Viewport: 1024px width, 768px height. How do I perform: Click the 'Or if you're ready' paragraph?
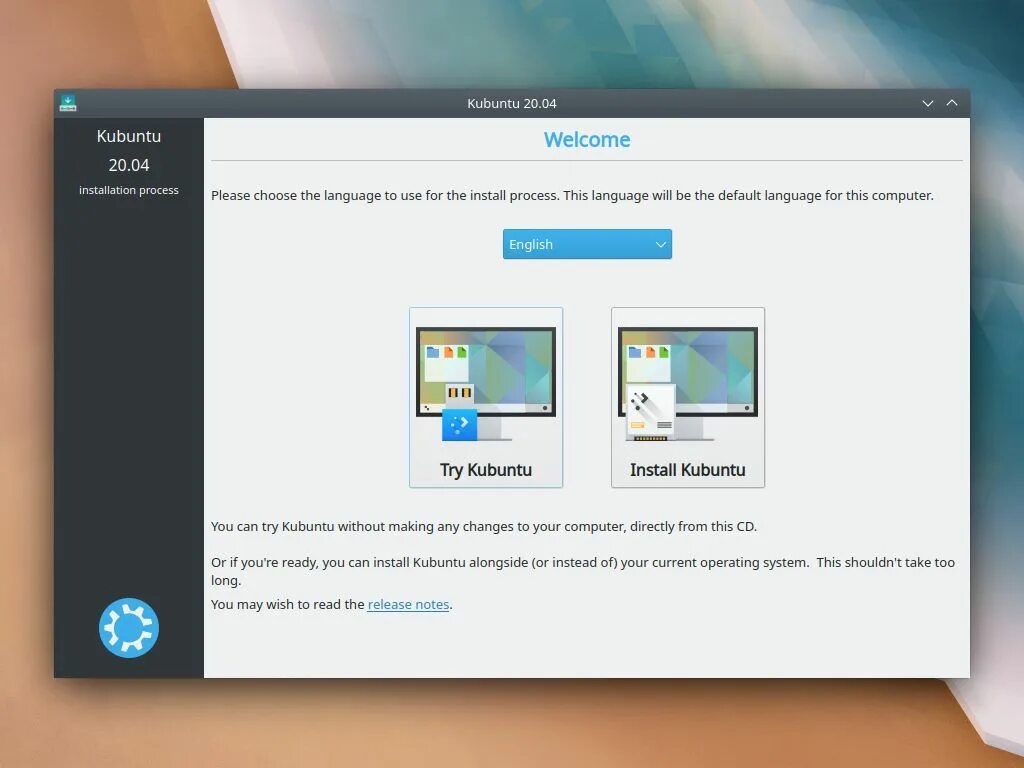click(x=583, y=571)
